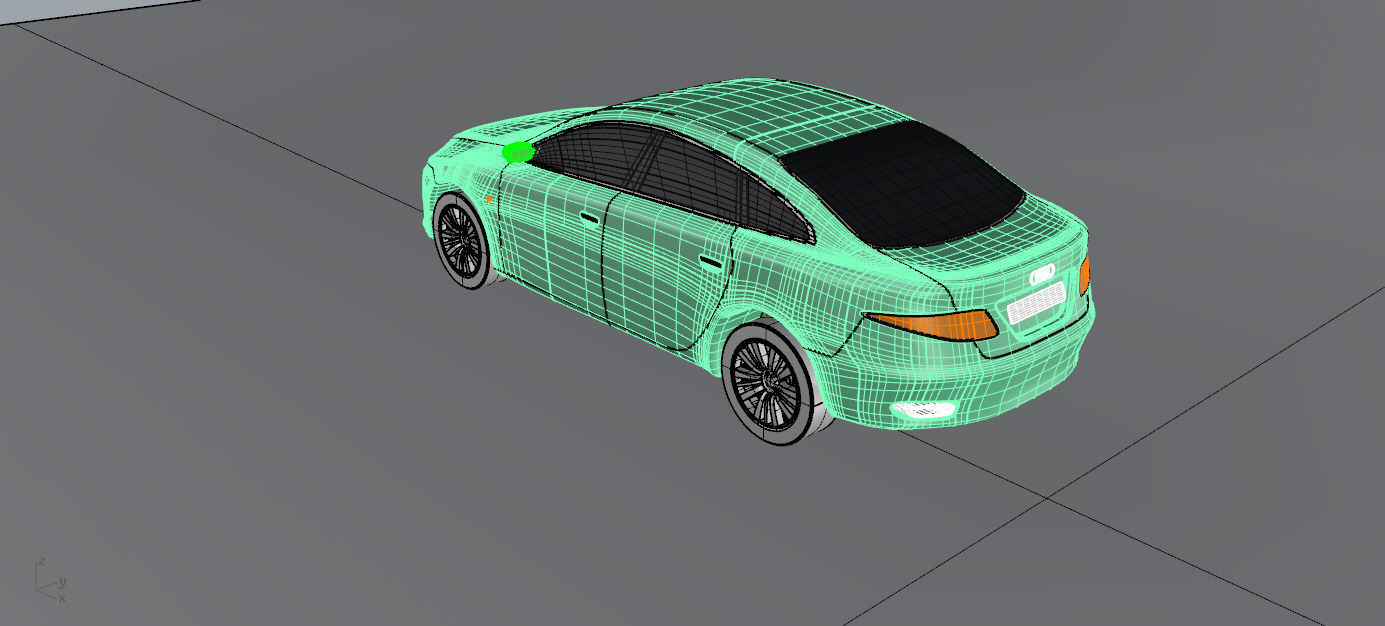1385x626 pixels.
Task: Pick the large orange left tail light
Action: coord(932,324)
